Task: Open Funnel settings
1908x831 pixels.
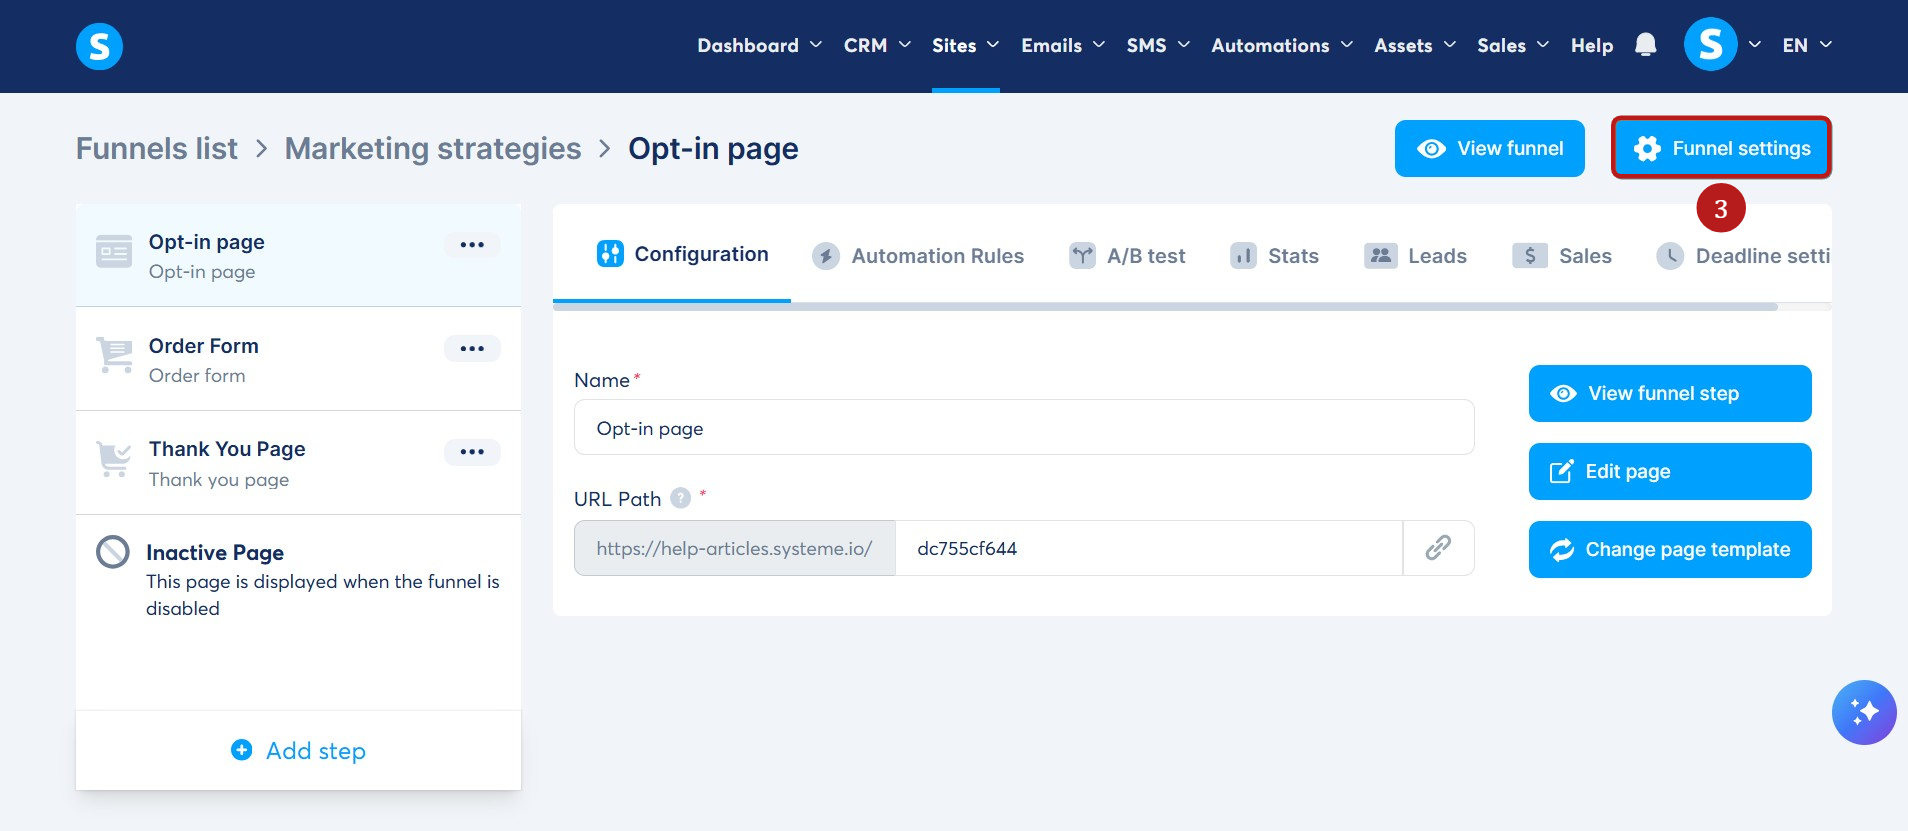Action: coord(1721,148)
